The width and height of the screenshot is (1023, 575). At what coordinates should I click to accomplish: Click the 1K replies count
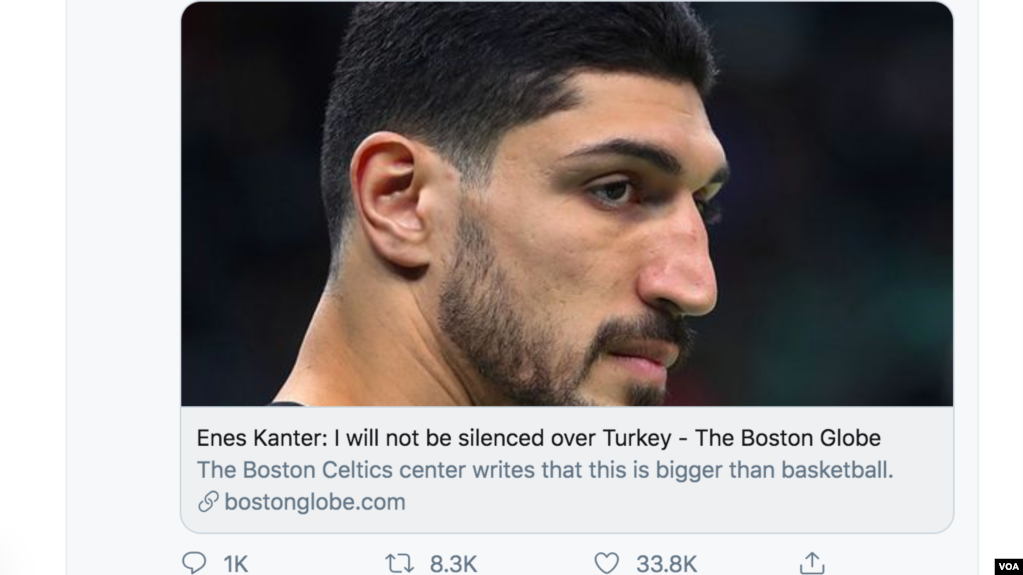[235, 564]
